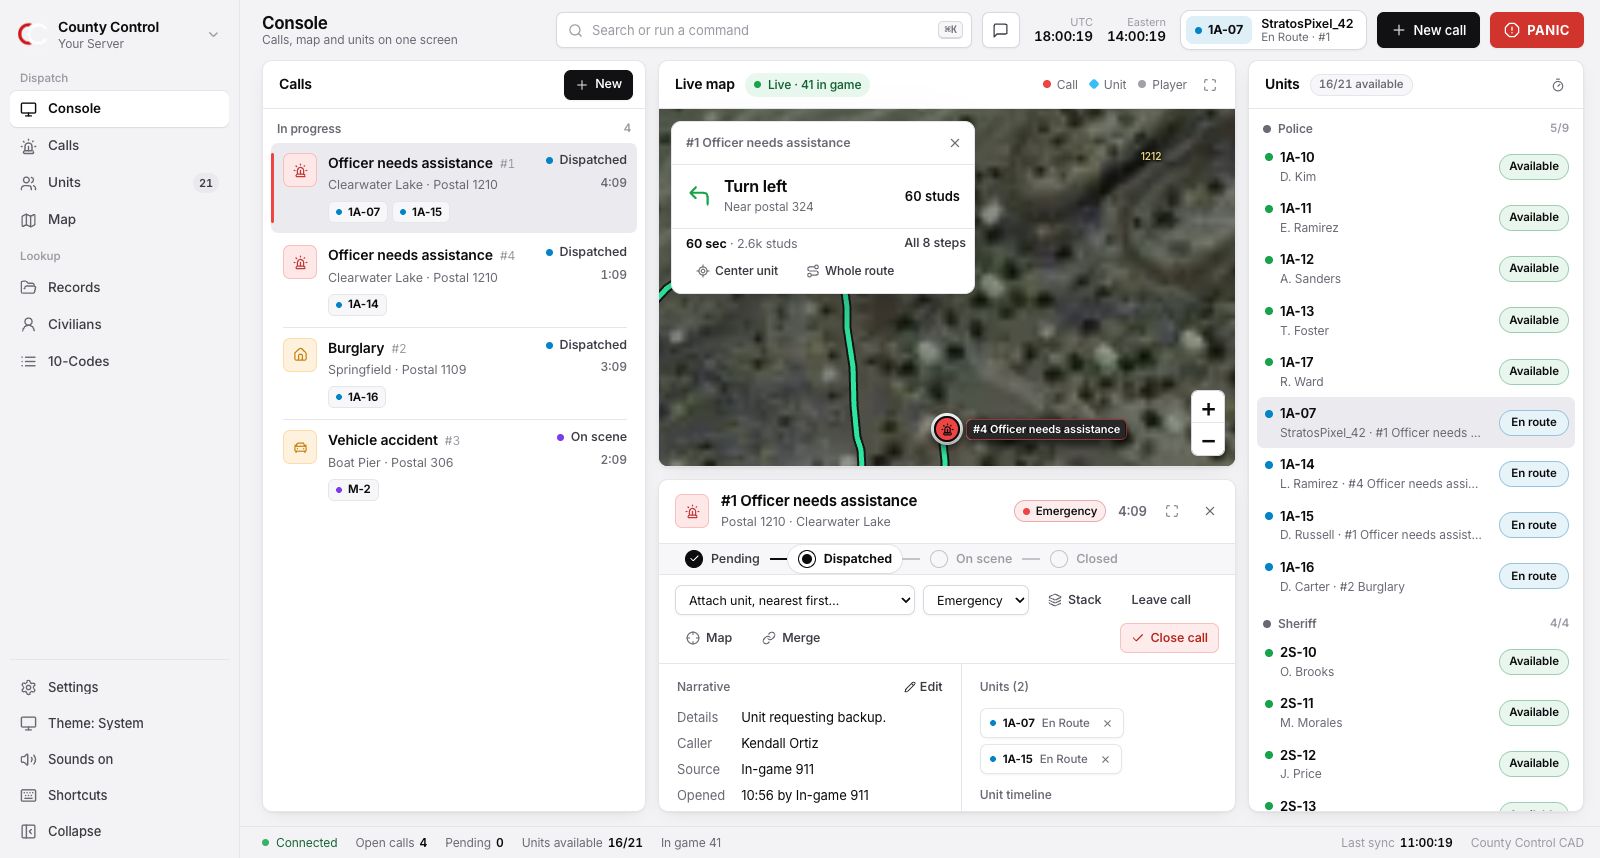Close the #1 route directions popup
This screenshot has height=858, width=1600.
[x=955, y=143]
